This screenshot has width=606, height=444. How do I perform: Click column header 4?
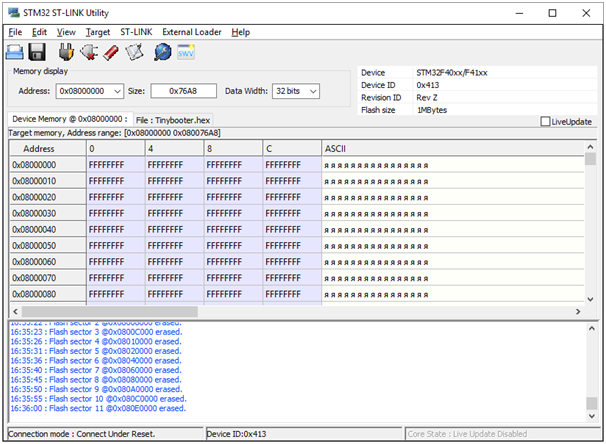coord(175,149)
